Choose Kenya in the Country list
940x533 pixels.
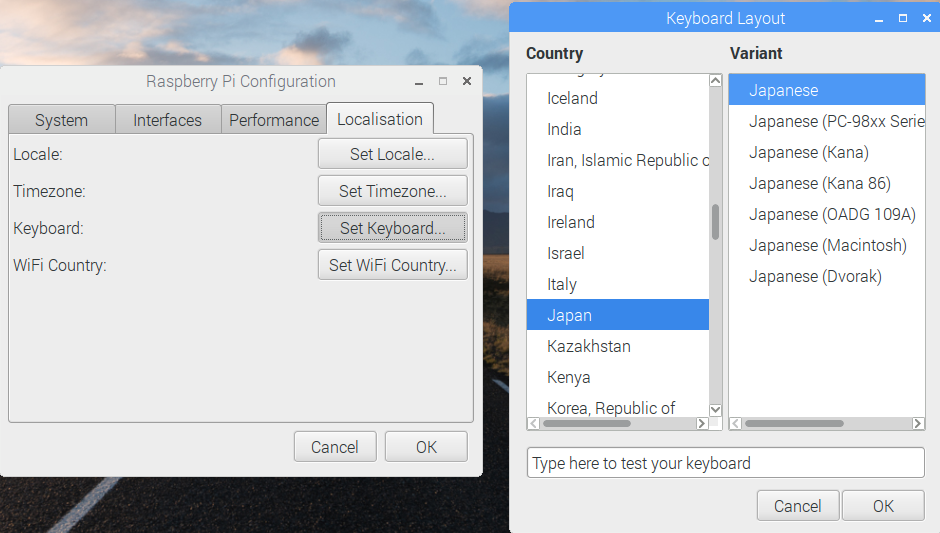[617, 377]
